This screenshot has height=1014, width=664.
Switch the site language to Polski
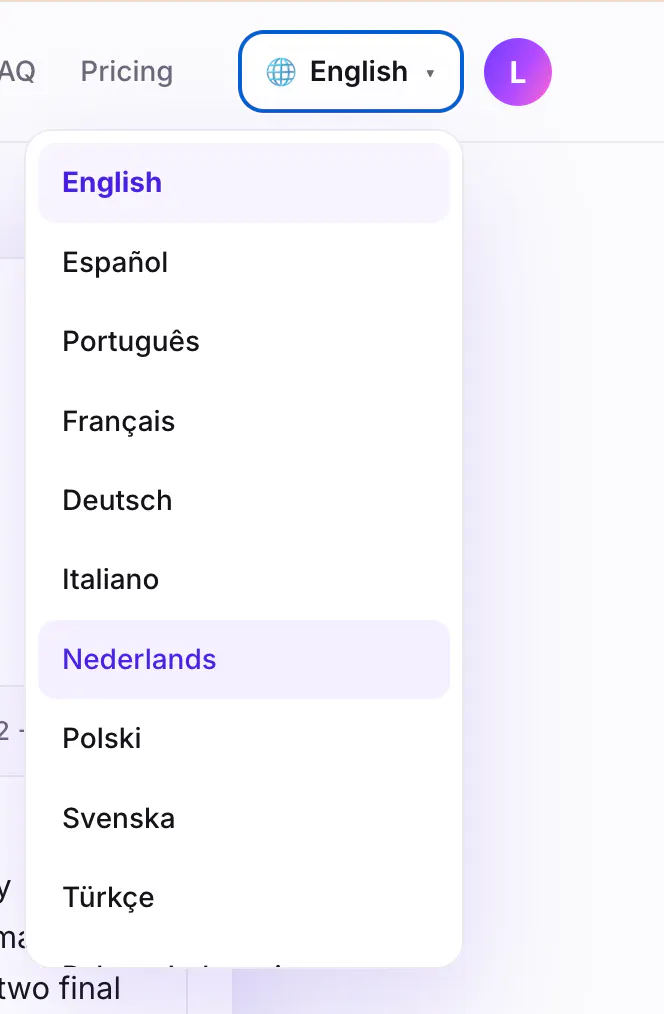244,739
